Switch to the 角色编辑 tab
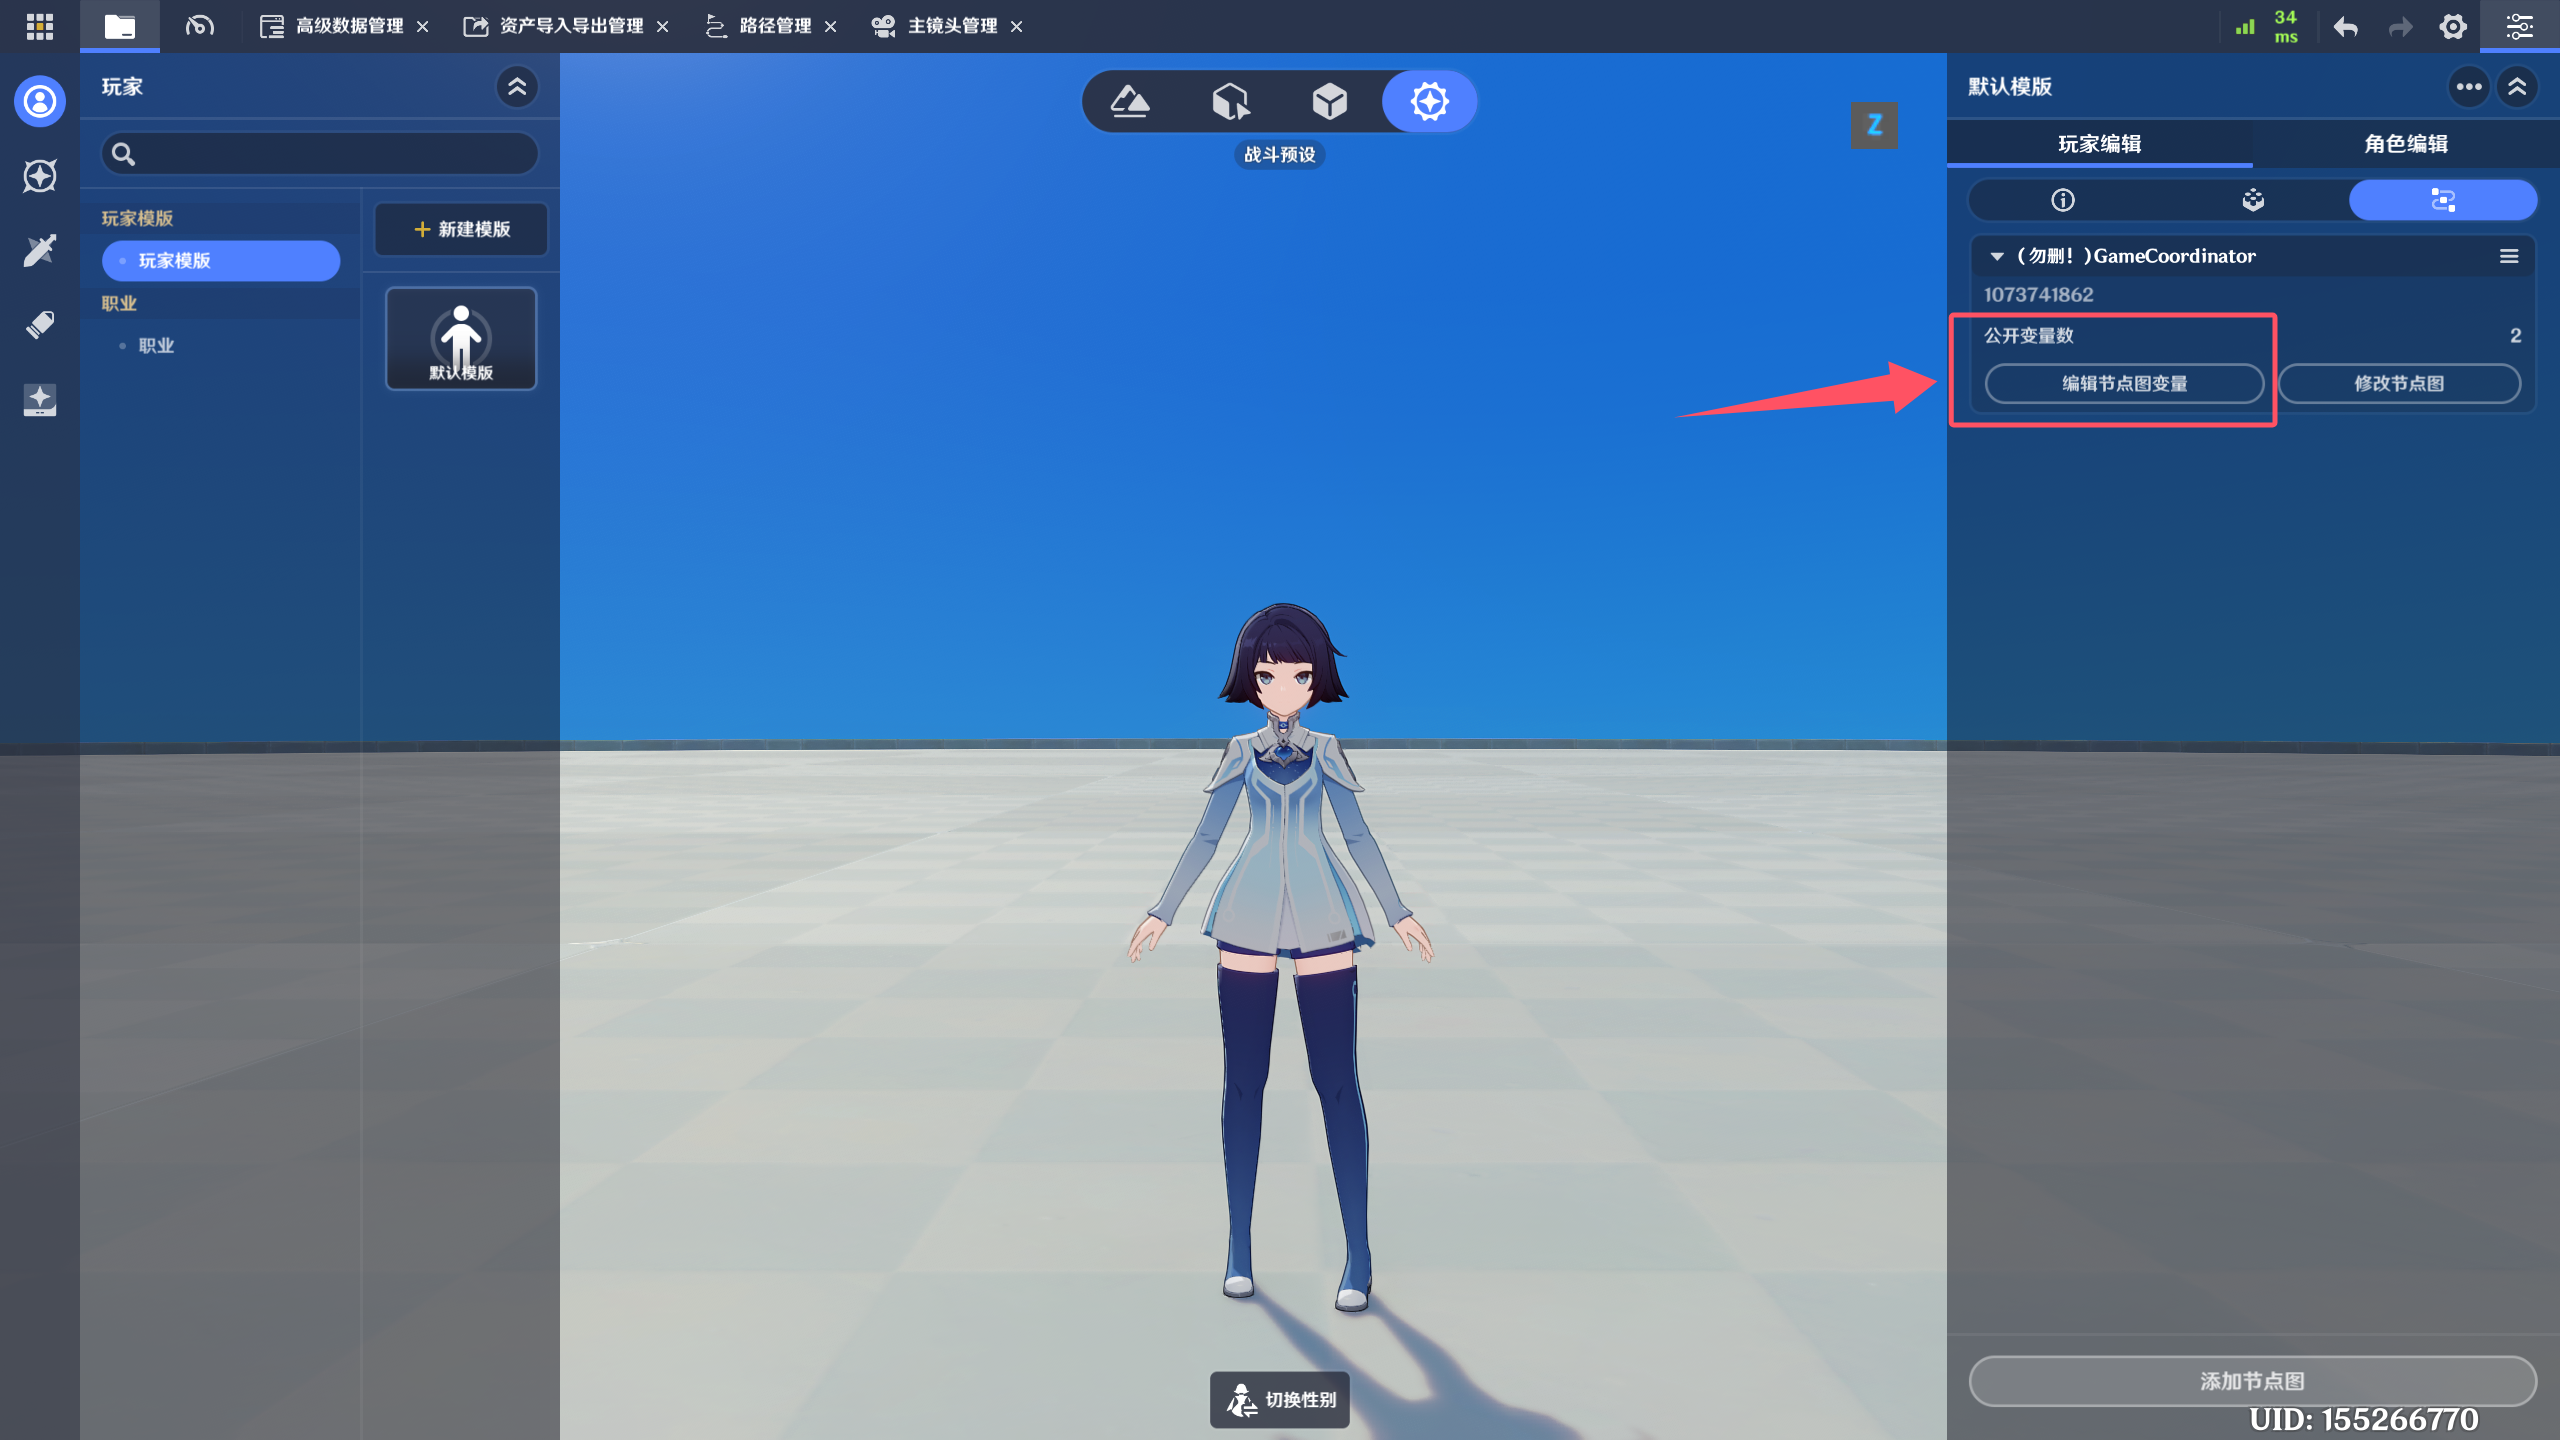 coord(2405,144)
